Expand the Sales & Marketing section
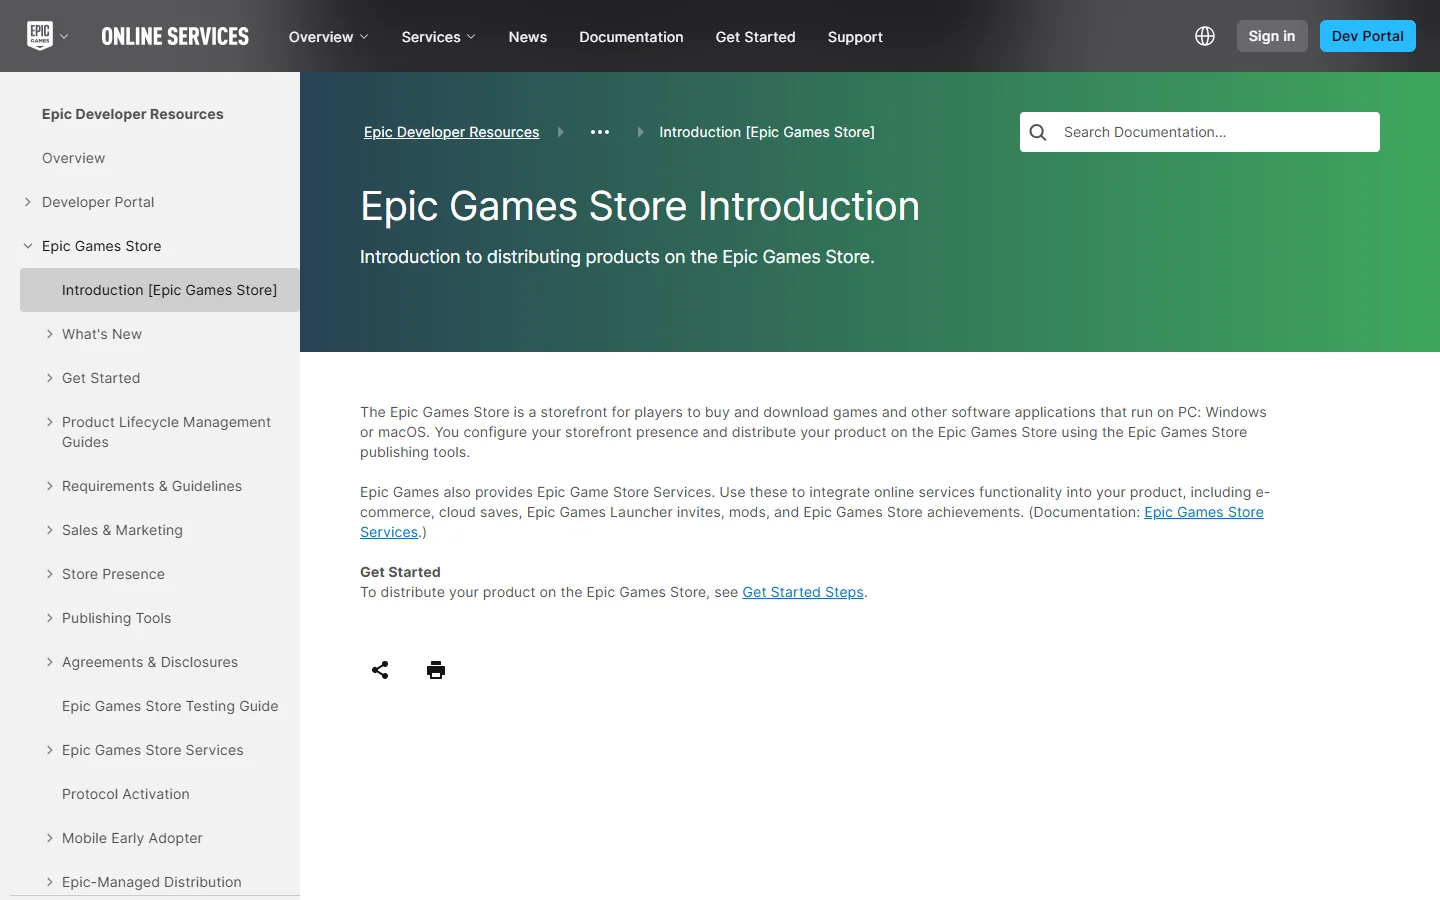The image size is (1440, 900). pyautogui.click(x=50, y=530)
